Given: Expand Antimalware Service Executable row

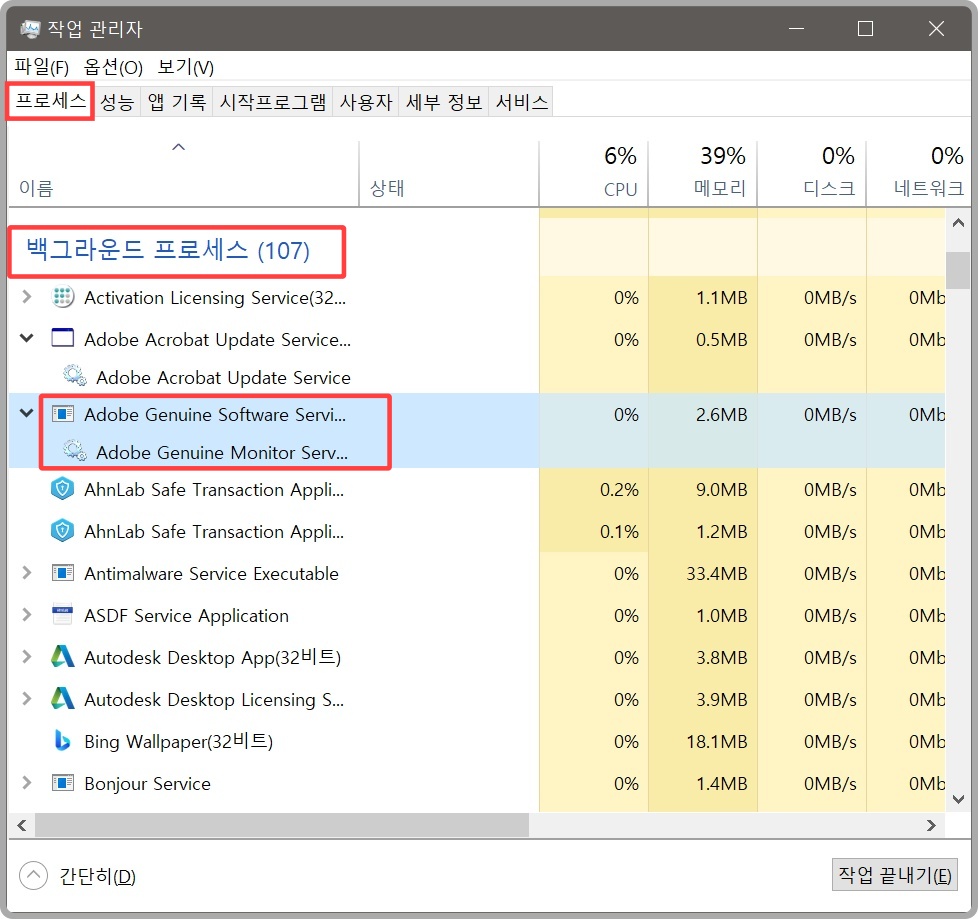Looking at the screenshot, I should pyautogui.click(x=26, y=573).
